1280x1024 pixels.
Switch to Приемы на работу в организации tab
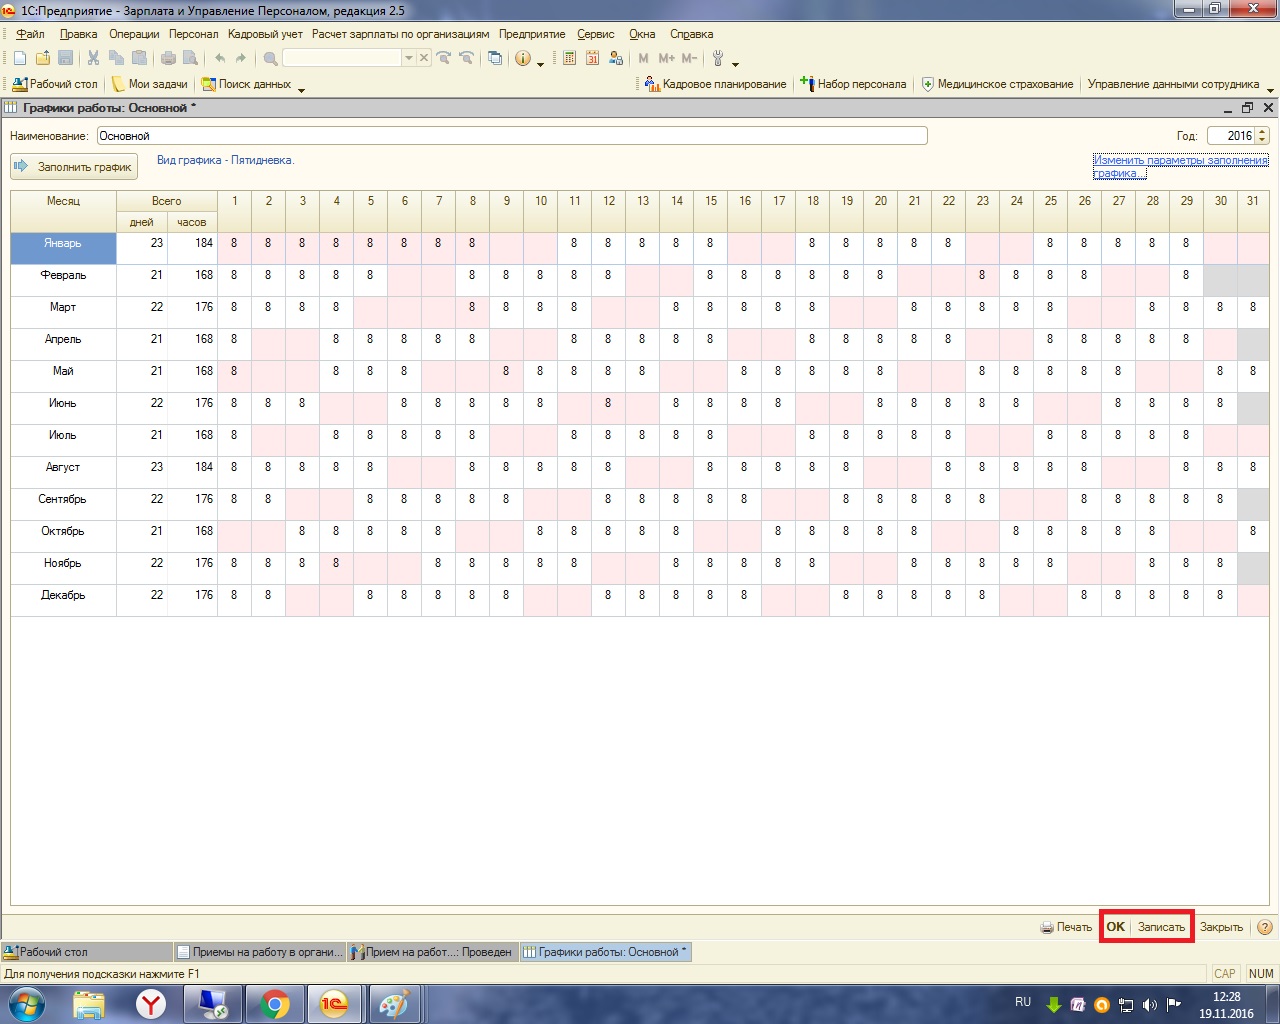(260, 952)
